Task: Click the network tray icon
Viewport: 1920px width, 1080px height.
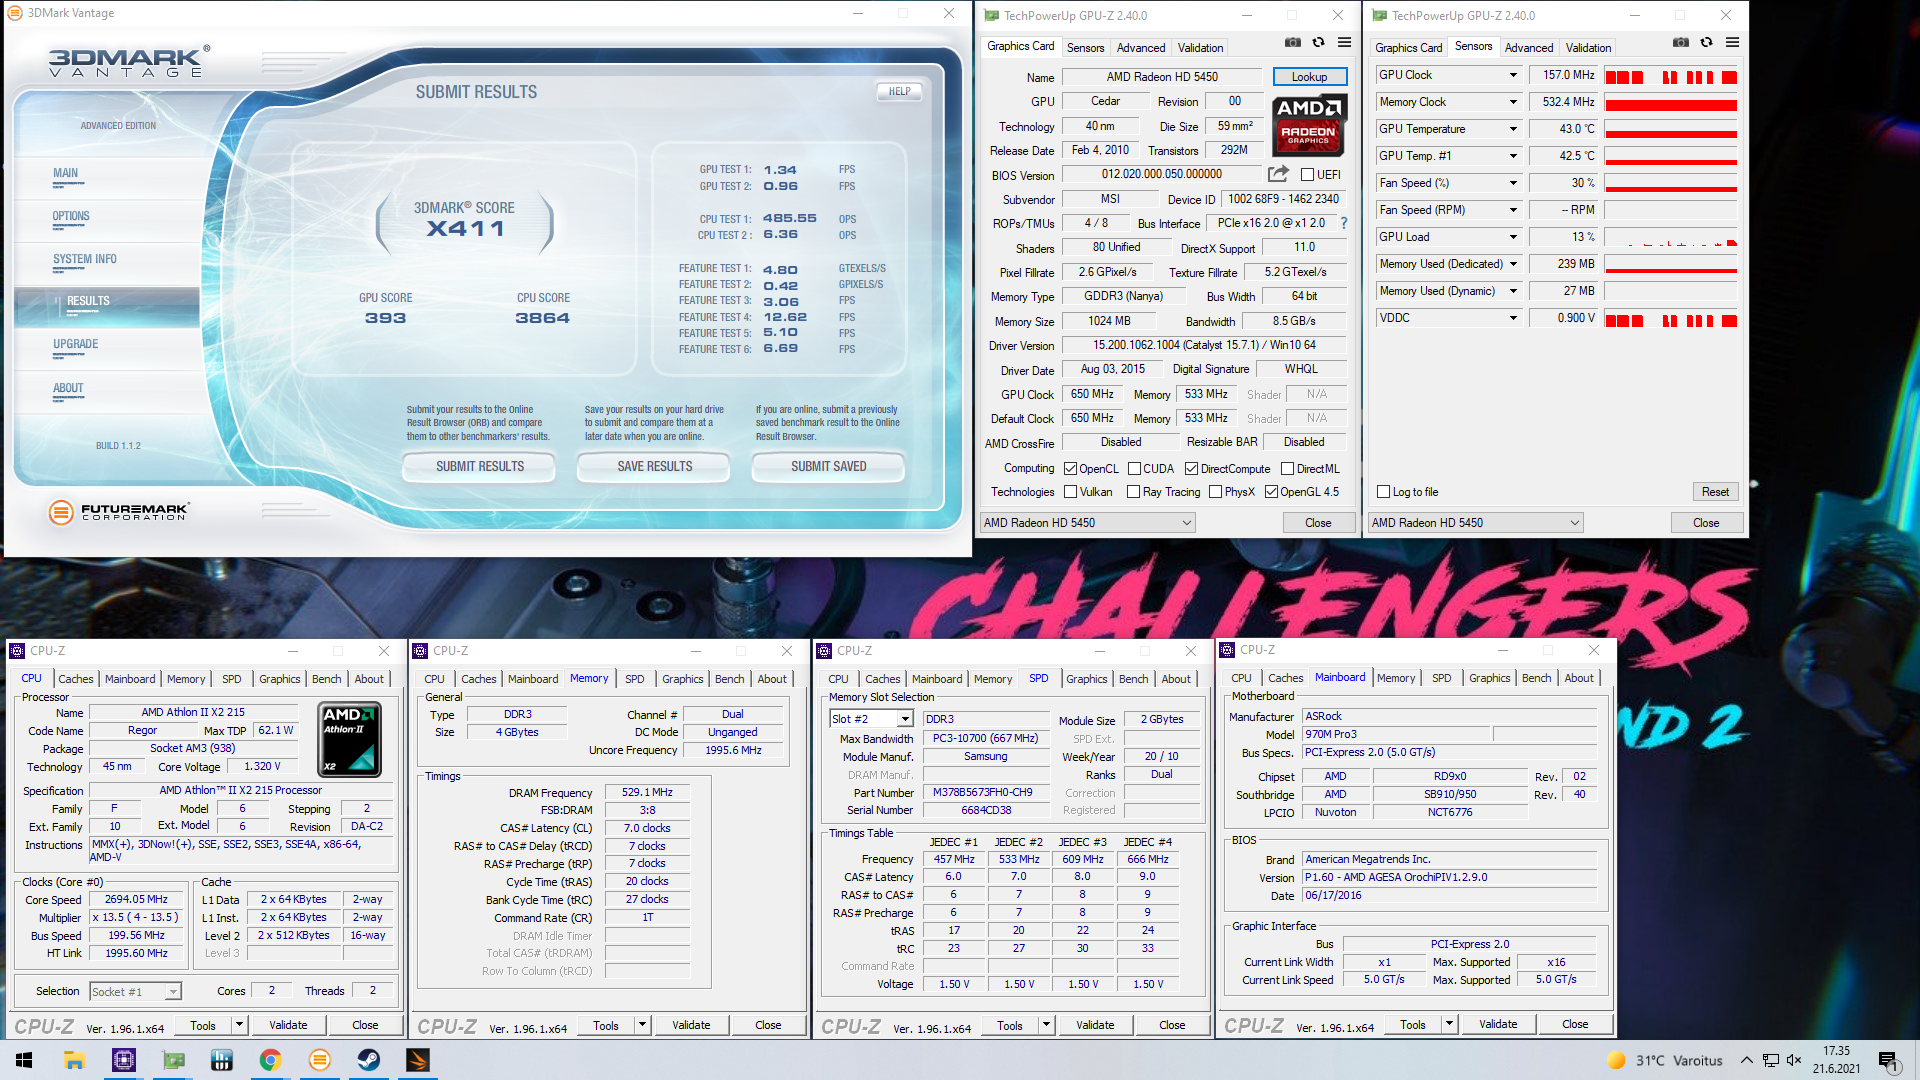Action: tap(1770, 1060)
